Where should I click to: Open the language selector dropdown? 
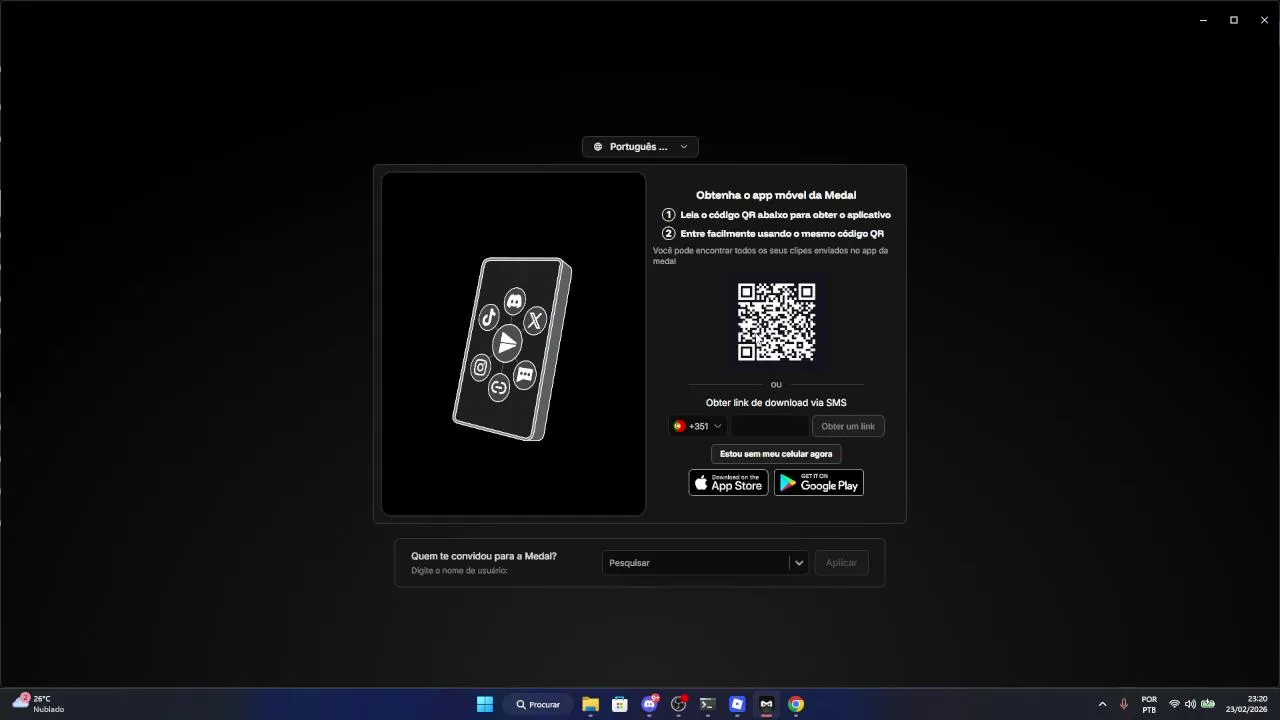(640, 147)
